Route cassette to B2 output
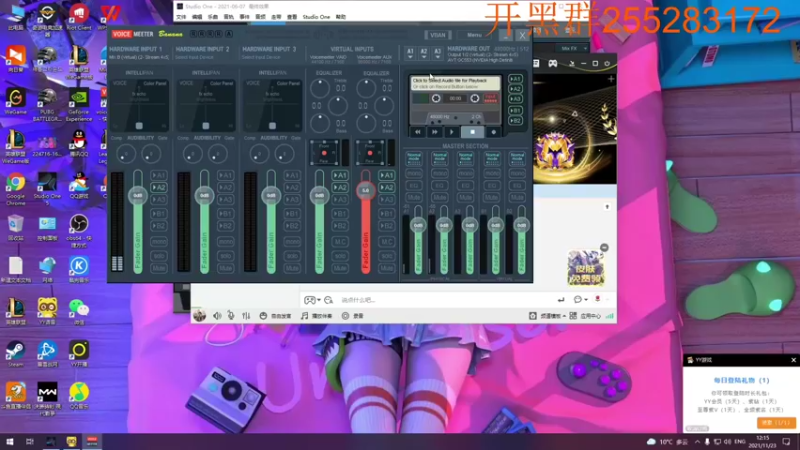Viewport: 800px width, 450px height. (x=515, y=120)
